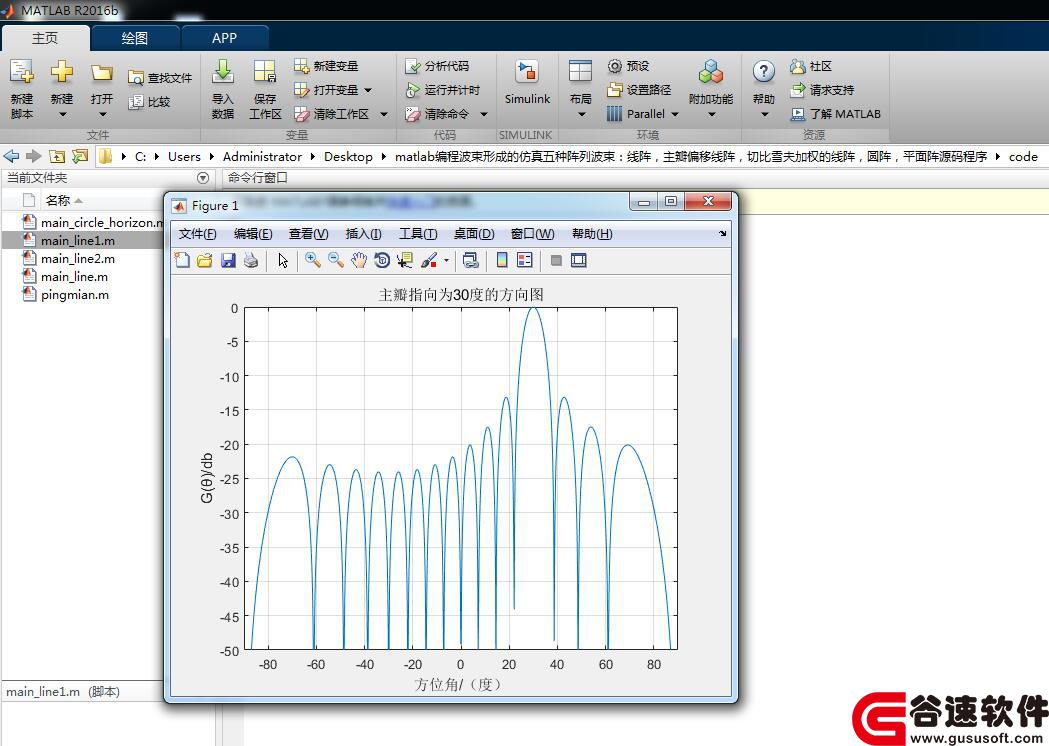Open the 编辑(E) menu in Figure 1
1049x746 pixels.
click(253, 234)
